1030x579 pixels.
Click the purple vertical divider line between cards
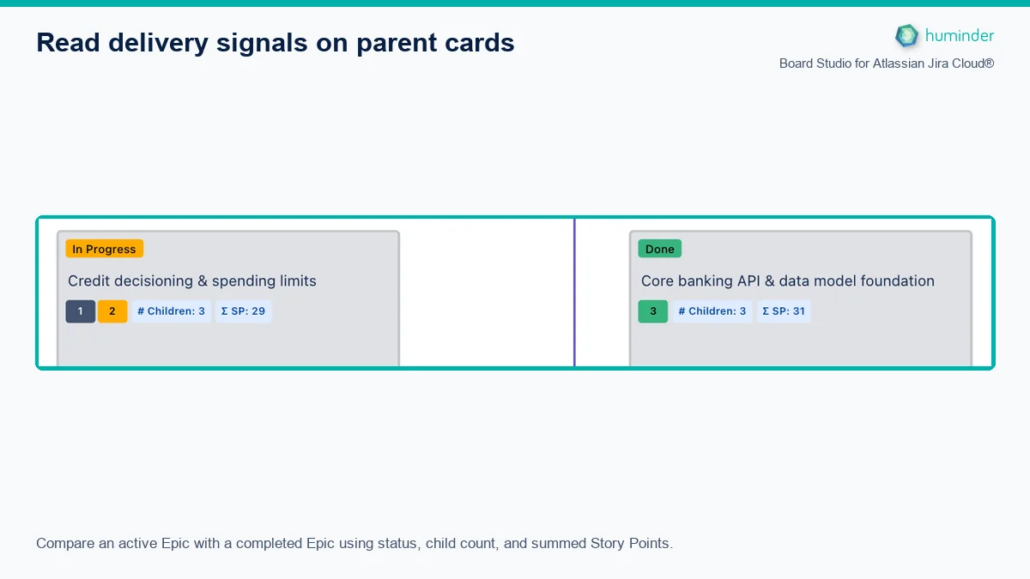pyautogui.click(x=575, y=292)
